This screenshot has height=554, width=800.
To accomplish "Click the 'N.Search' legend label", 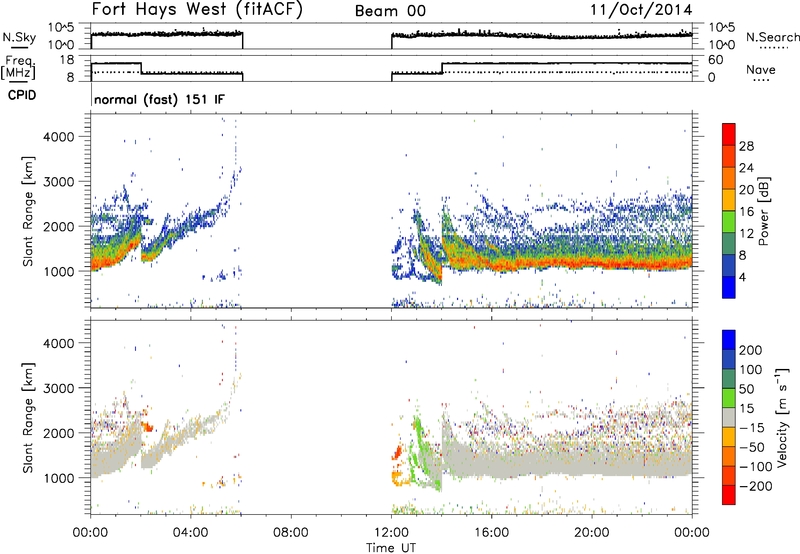I will 772,37.
